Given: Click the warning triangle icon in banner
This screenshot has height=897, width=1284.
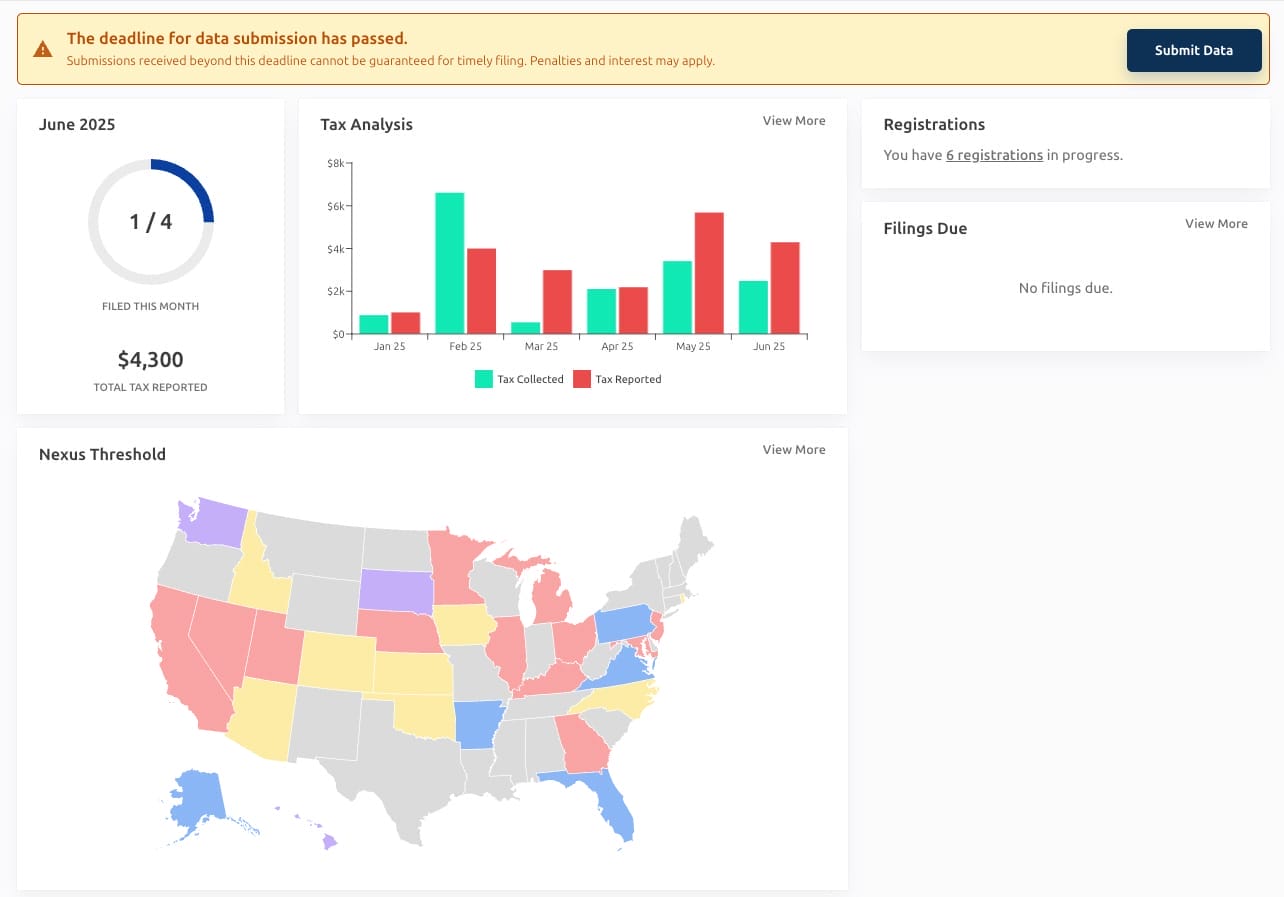Looking at the screenshot, I should (42, 49).
